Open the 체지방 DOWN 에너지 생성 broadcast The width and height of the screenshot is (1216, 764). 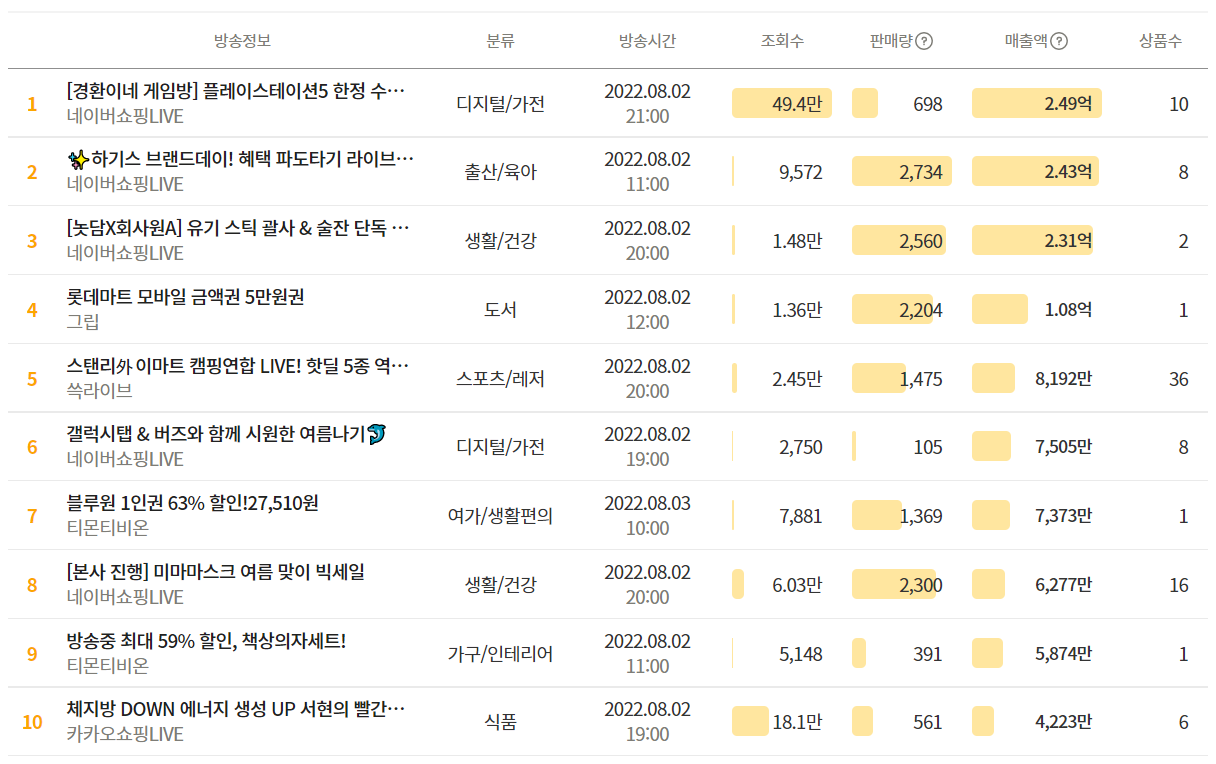236,709
